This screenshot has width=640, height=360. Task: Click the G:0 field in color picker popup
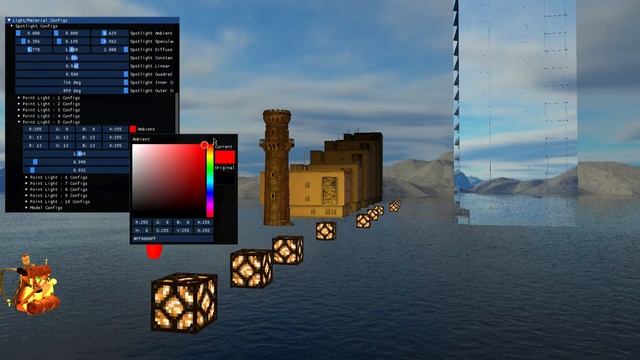162,222
